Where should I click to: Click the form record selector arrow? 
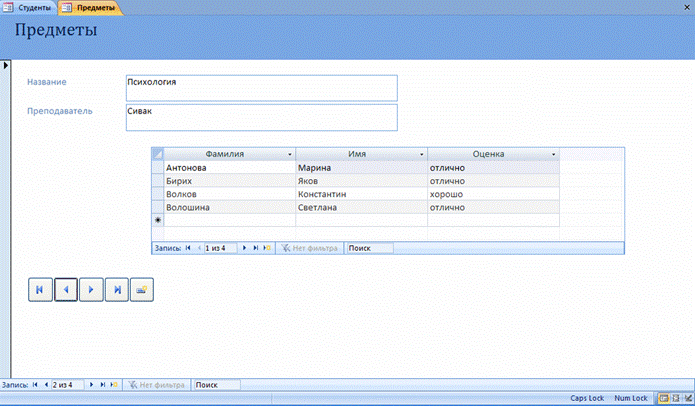[5, 66]
